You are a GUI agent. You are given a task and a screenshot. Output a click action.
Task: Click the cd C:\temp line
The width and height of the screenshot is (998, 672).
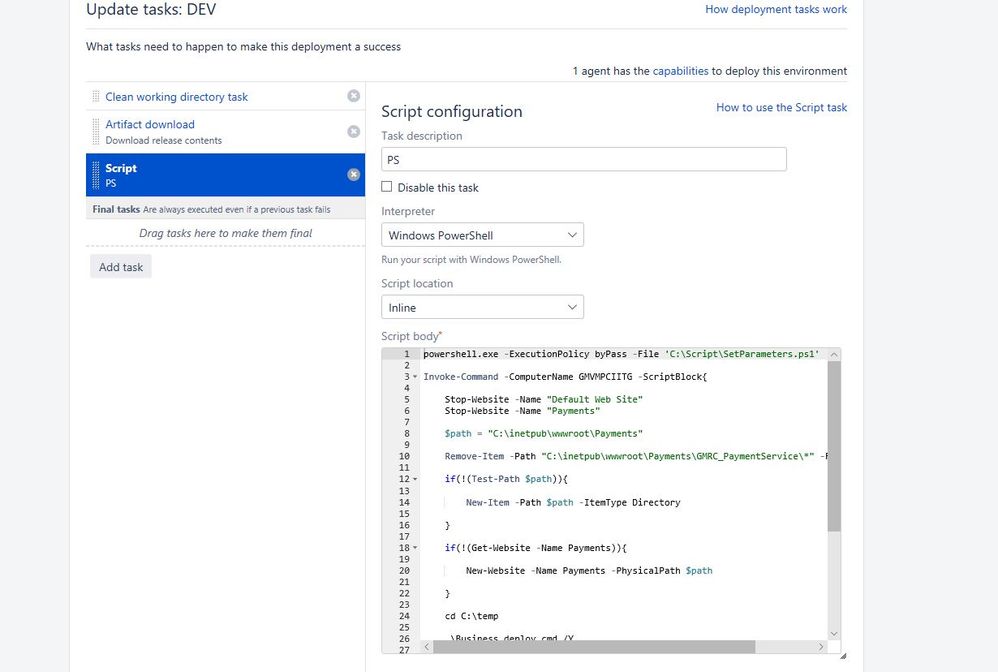click(x=472, y=616)
